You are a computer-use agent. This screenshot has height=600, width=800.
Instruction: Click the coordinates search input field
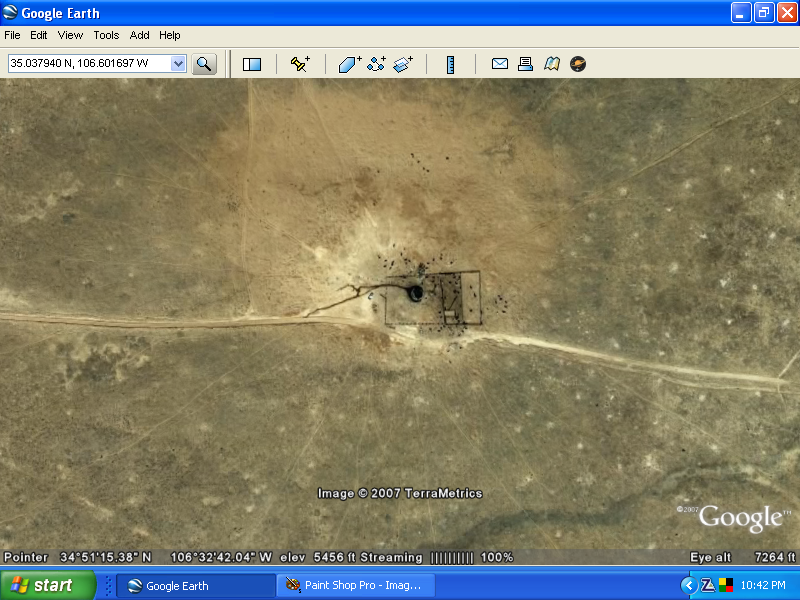[x=90, y=64]
